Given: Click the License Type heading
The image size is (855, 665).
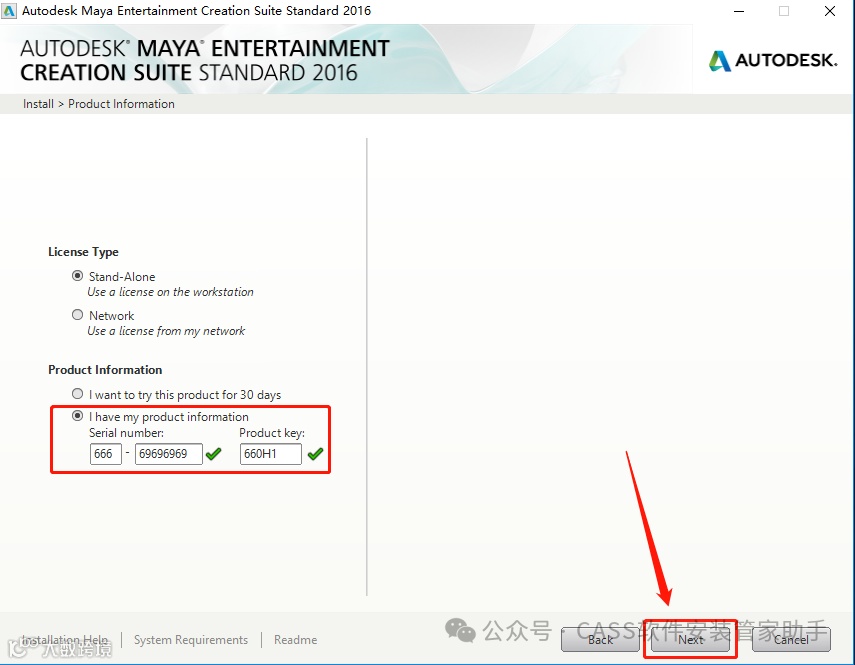Looking at the screenshot, I should pos(83,252).
